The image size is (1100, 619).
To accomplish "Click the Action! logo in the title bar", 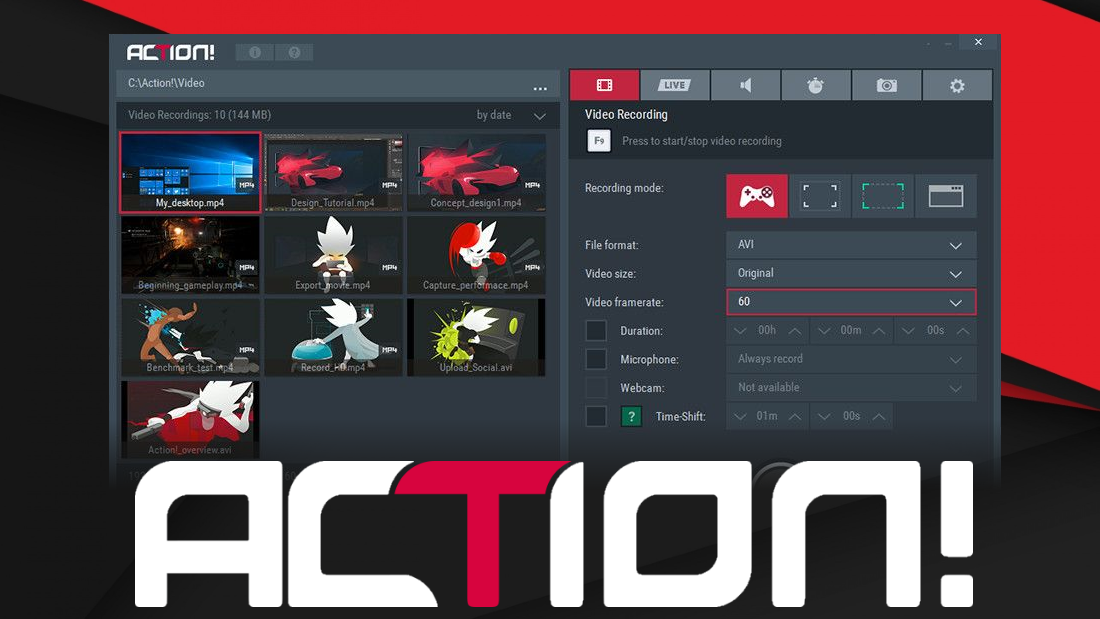I will click(170, 53).
